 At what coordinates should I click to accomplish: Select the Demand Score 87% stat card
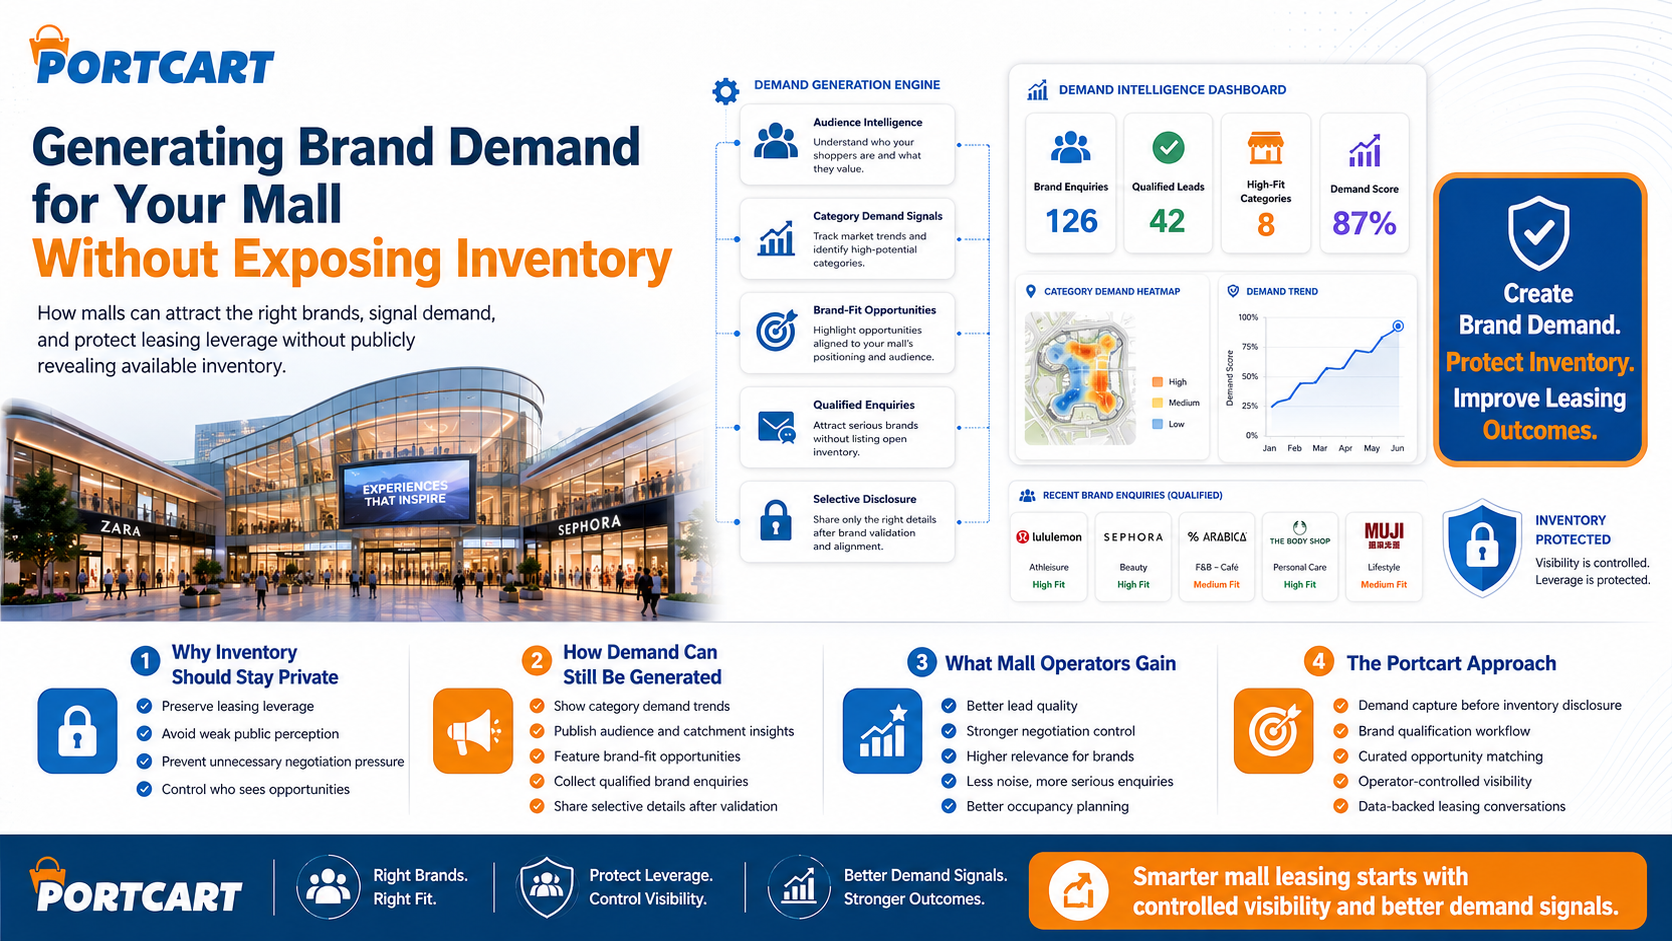(1364, 183)
